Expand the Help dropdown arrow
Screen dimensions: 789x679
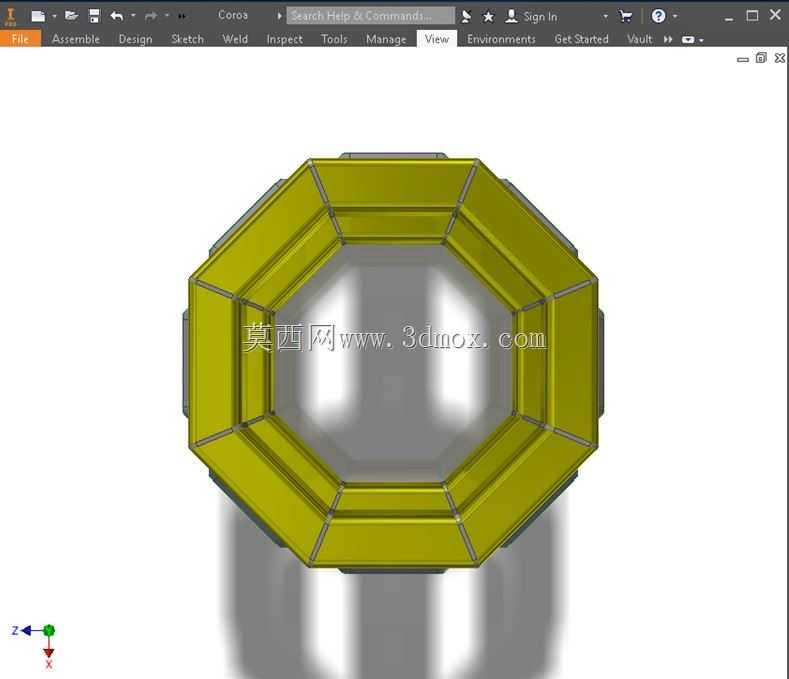click(x=675, y=16)
